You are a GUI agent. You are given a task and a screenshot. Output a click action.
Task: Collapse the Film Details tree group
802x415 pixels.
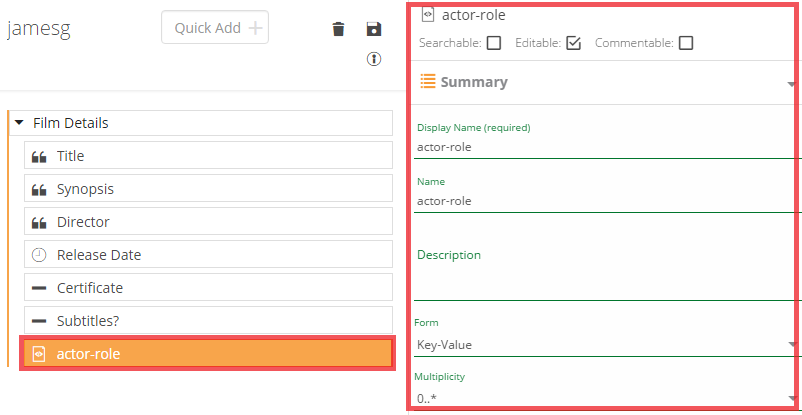[19, 123]
